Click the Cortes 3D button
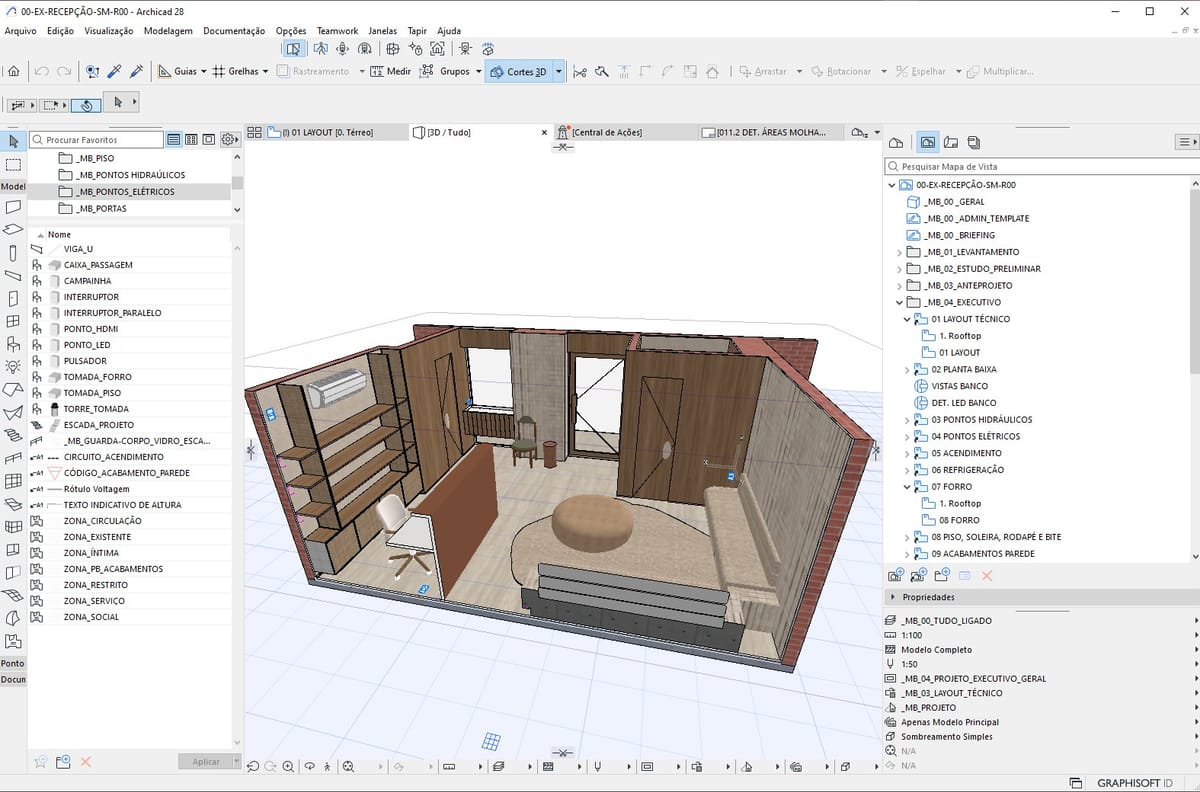This screenshot has width=1200, height=792. tap(517, 71)
